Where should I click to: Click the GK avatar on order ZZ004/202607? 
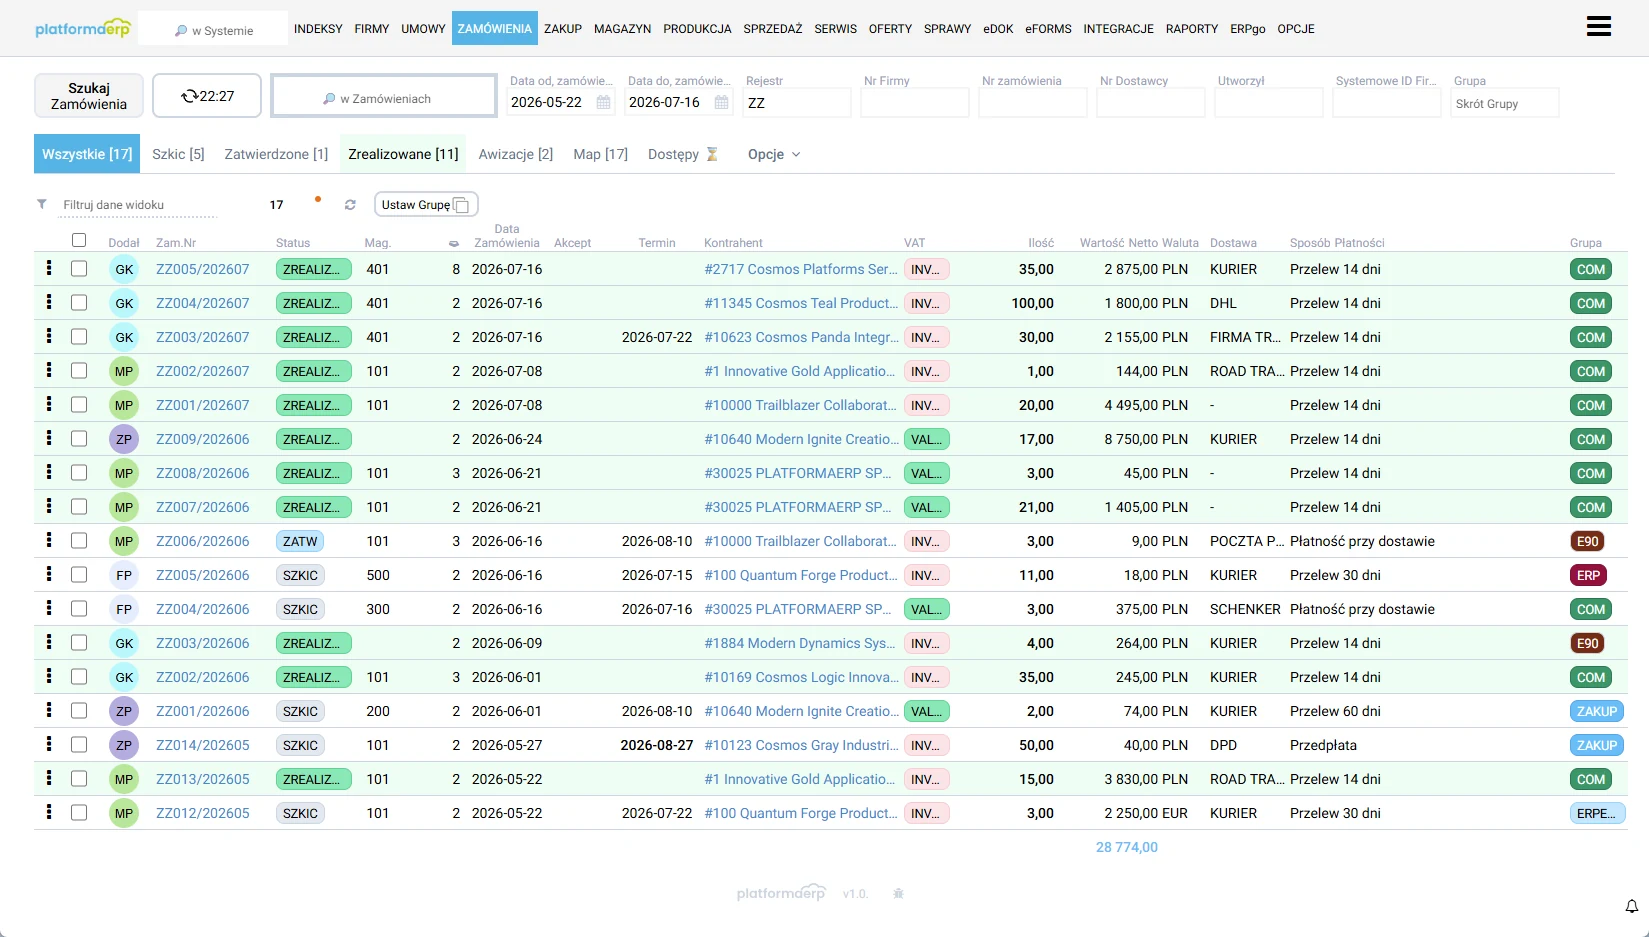pyautogui.click(x=124, y=303)
